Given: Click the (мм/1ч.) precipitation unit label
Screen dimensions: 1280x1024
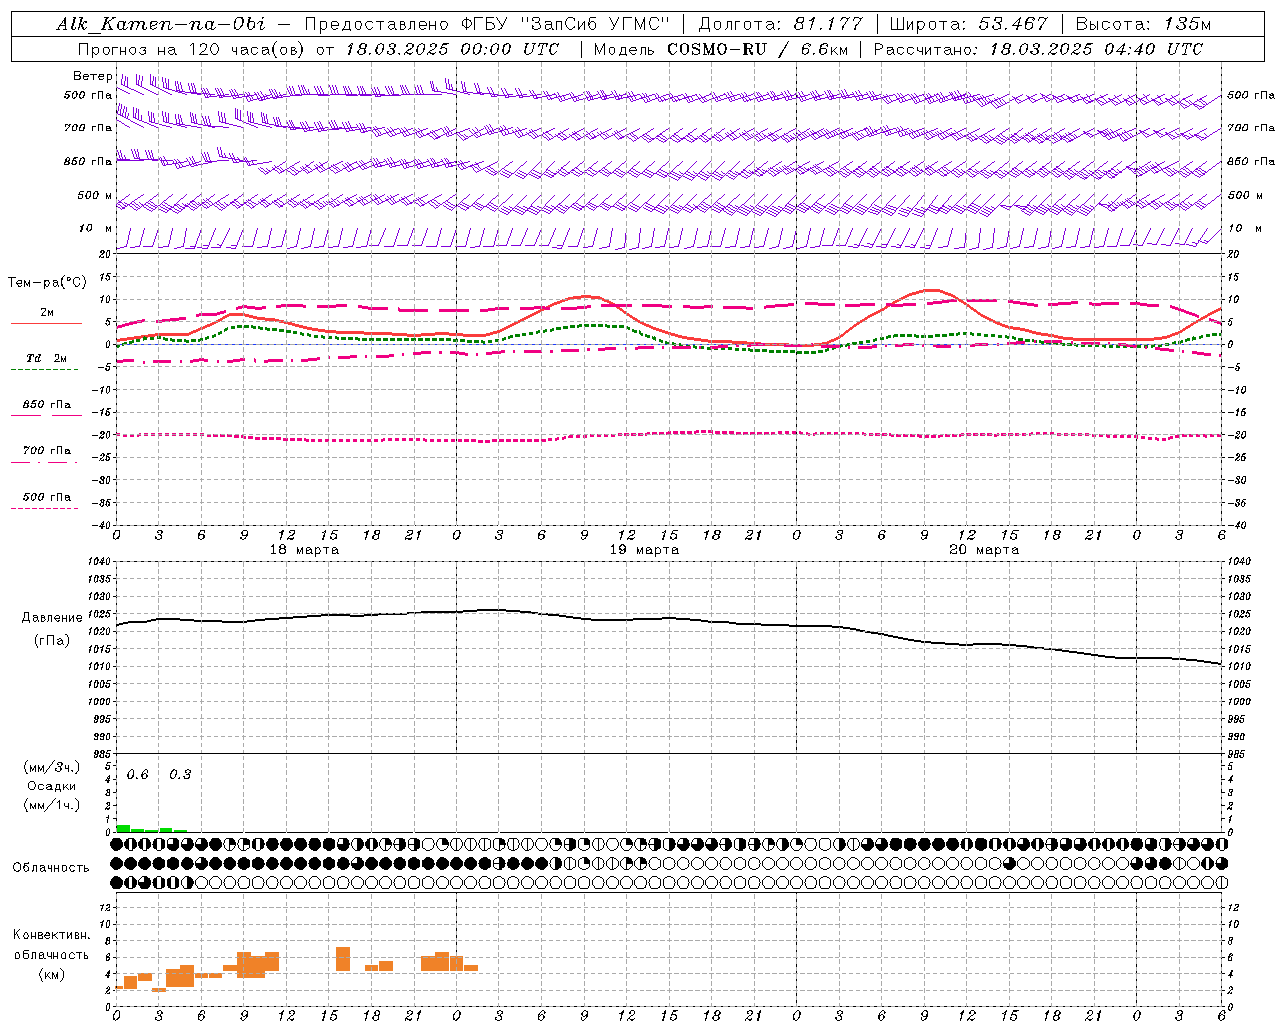Looking at the screenshot, I should (x=52, y=805).
